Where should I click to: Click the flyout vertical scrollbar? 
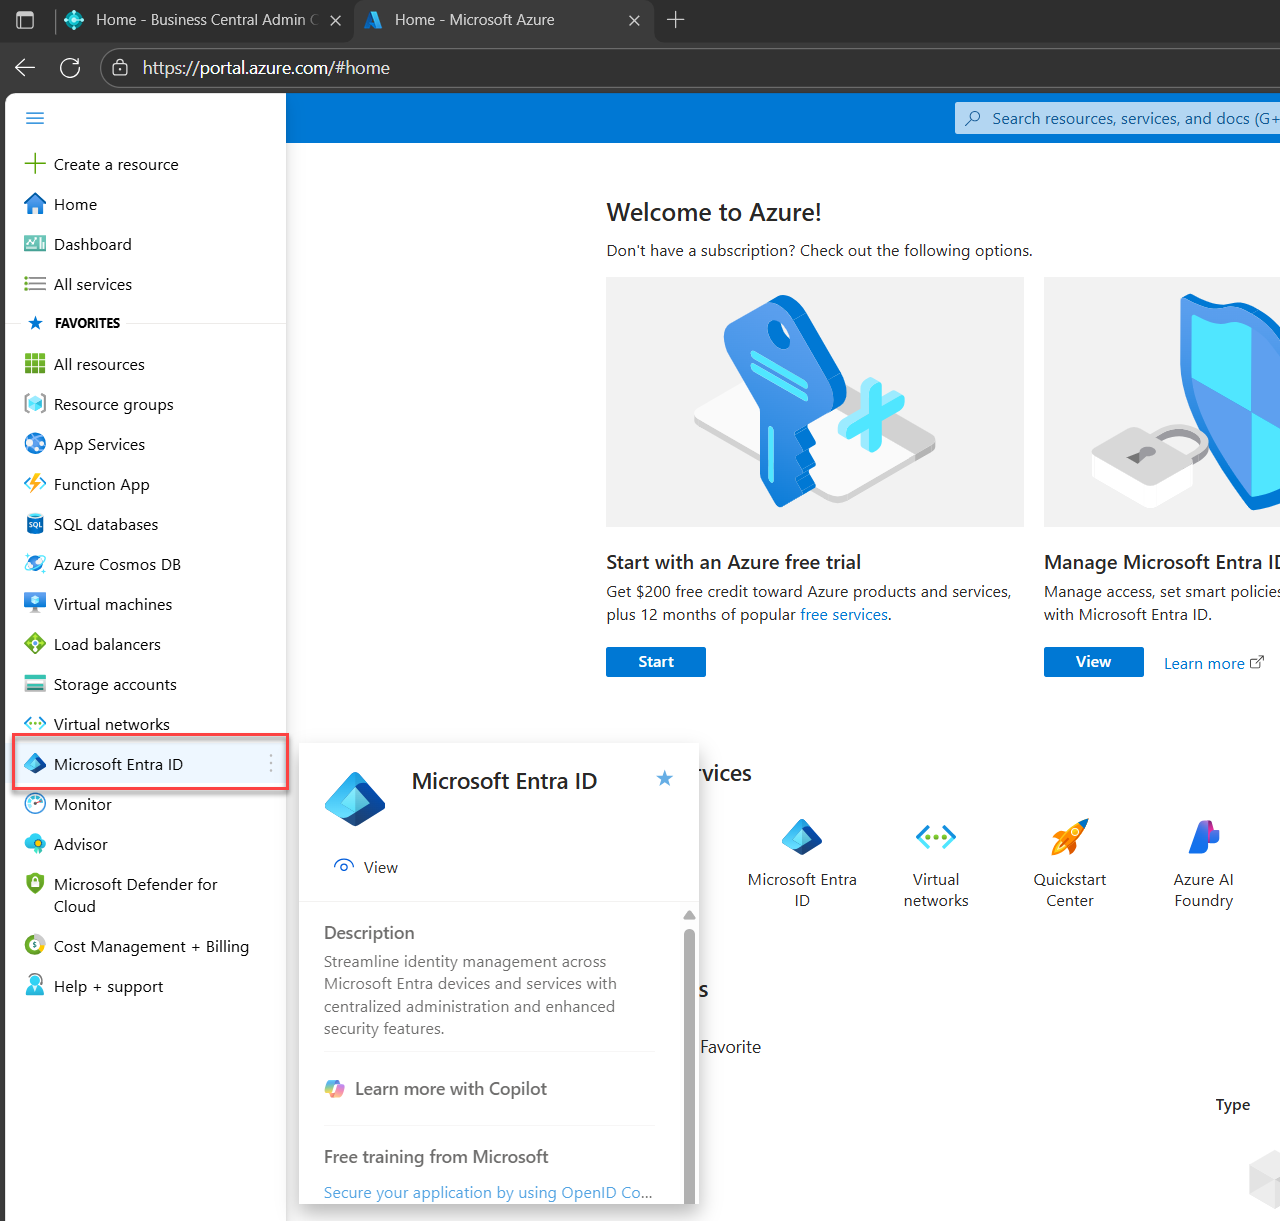click(x=689, y=1065)
